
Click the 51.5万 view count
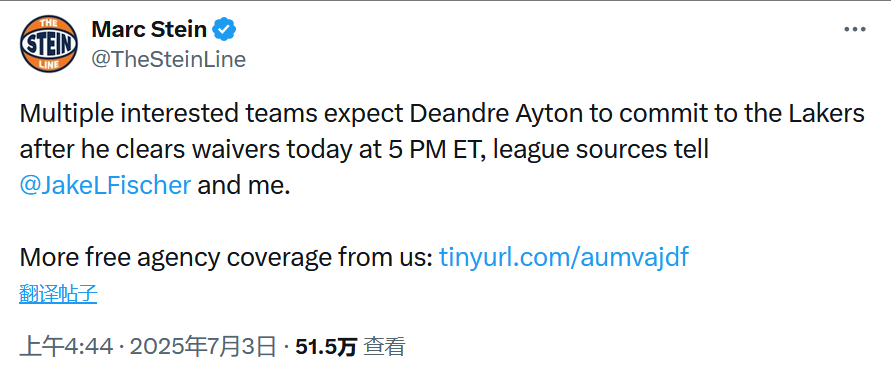pos(326,346)
